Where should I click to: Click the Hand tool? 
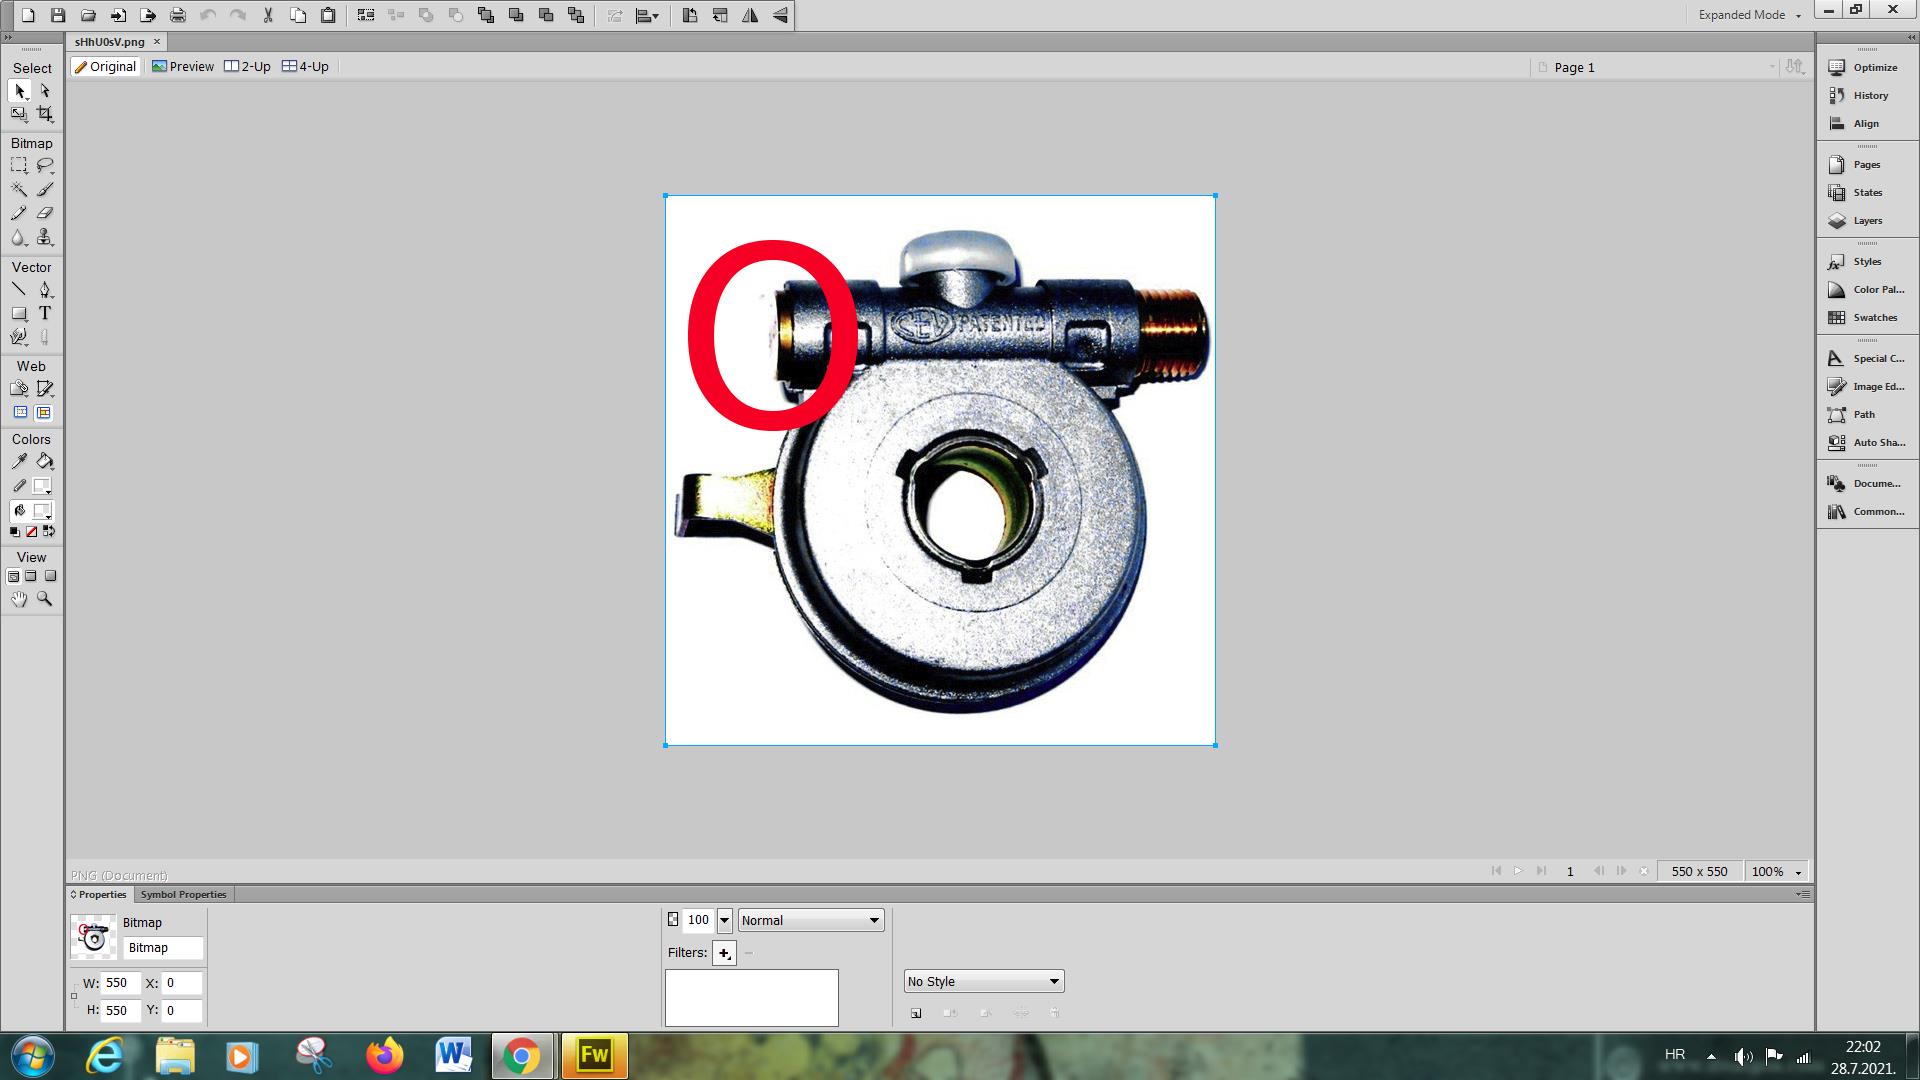[19, 598]
